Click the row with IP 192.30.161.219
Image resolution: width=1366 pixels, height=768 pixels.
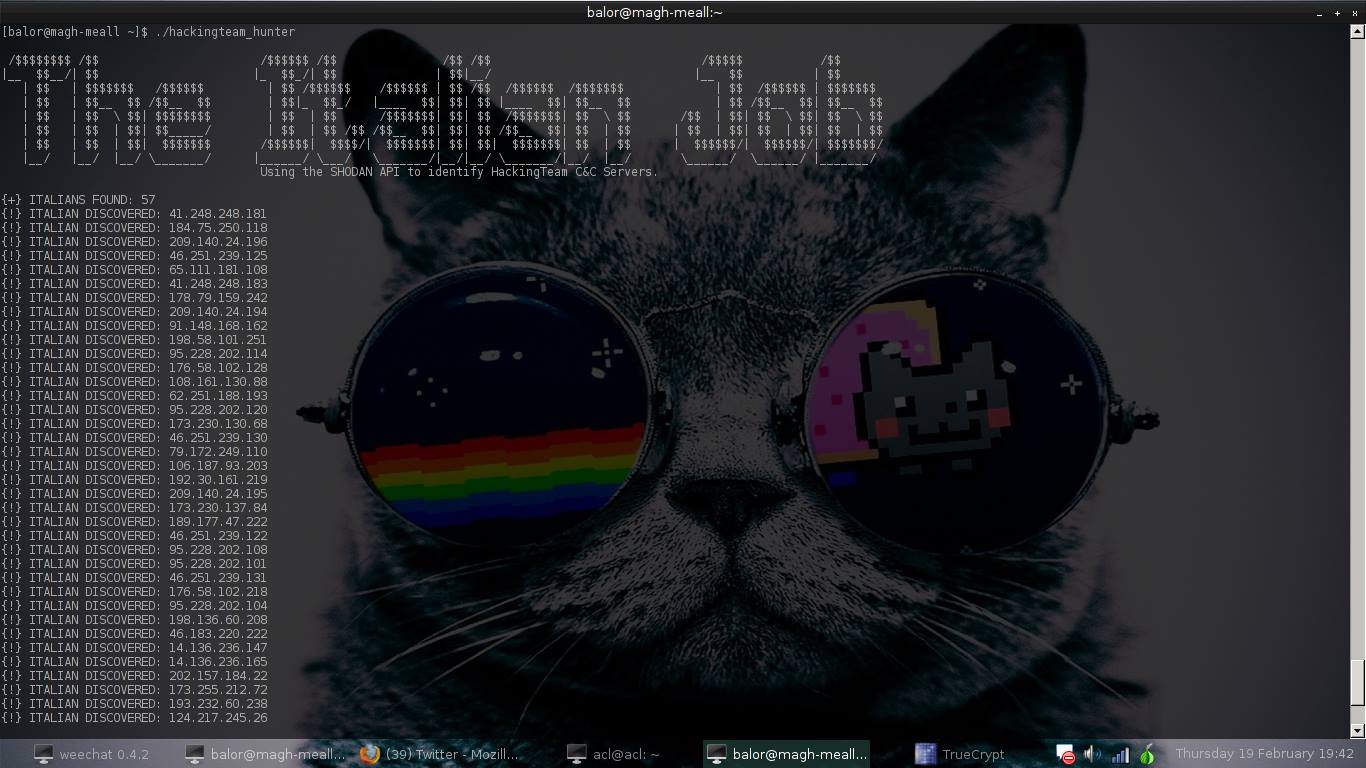[134, 480]
